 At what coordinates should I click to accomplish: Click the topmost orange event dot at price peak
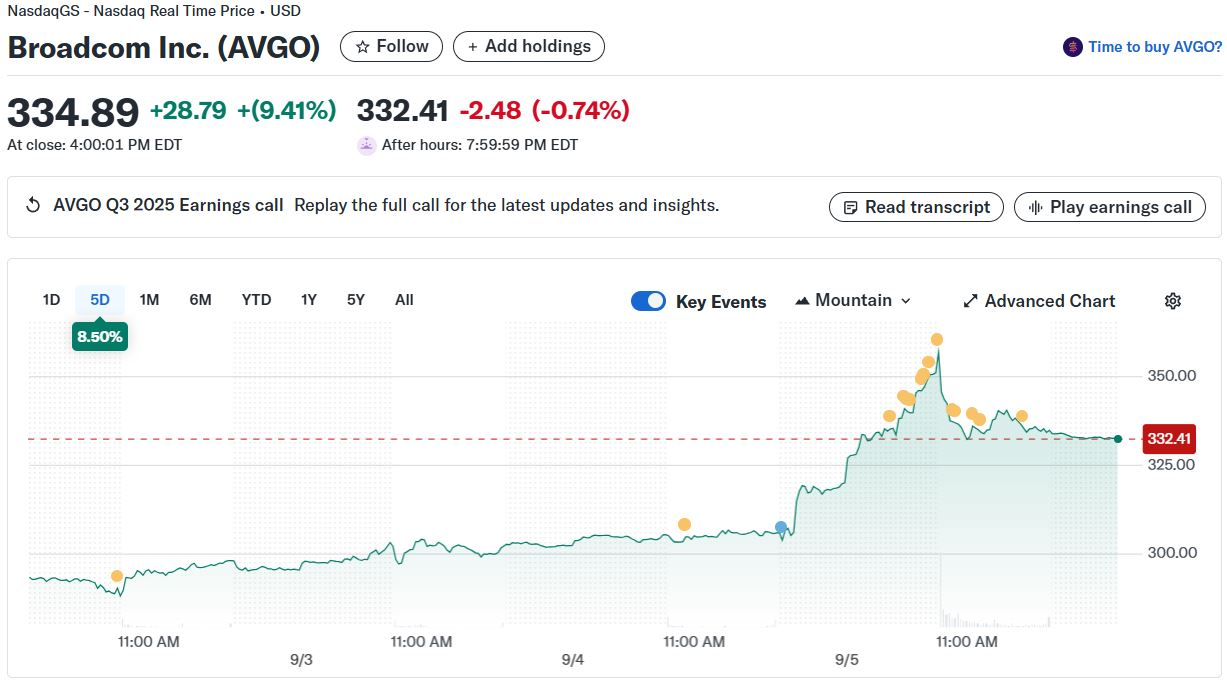point(937,340)
